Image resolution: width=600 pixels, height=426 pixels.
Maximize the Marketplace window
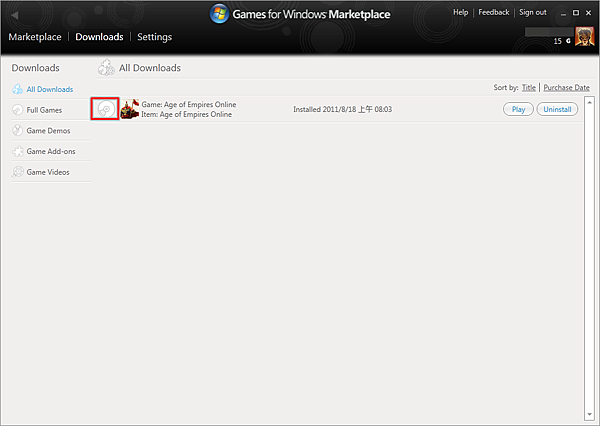click(576, 13)
